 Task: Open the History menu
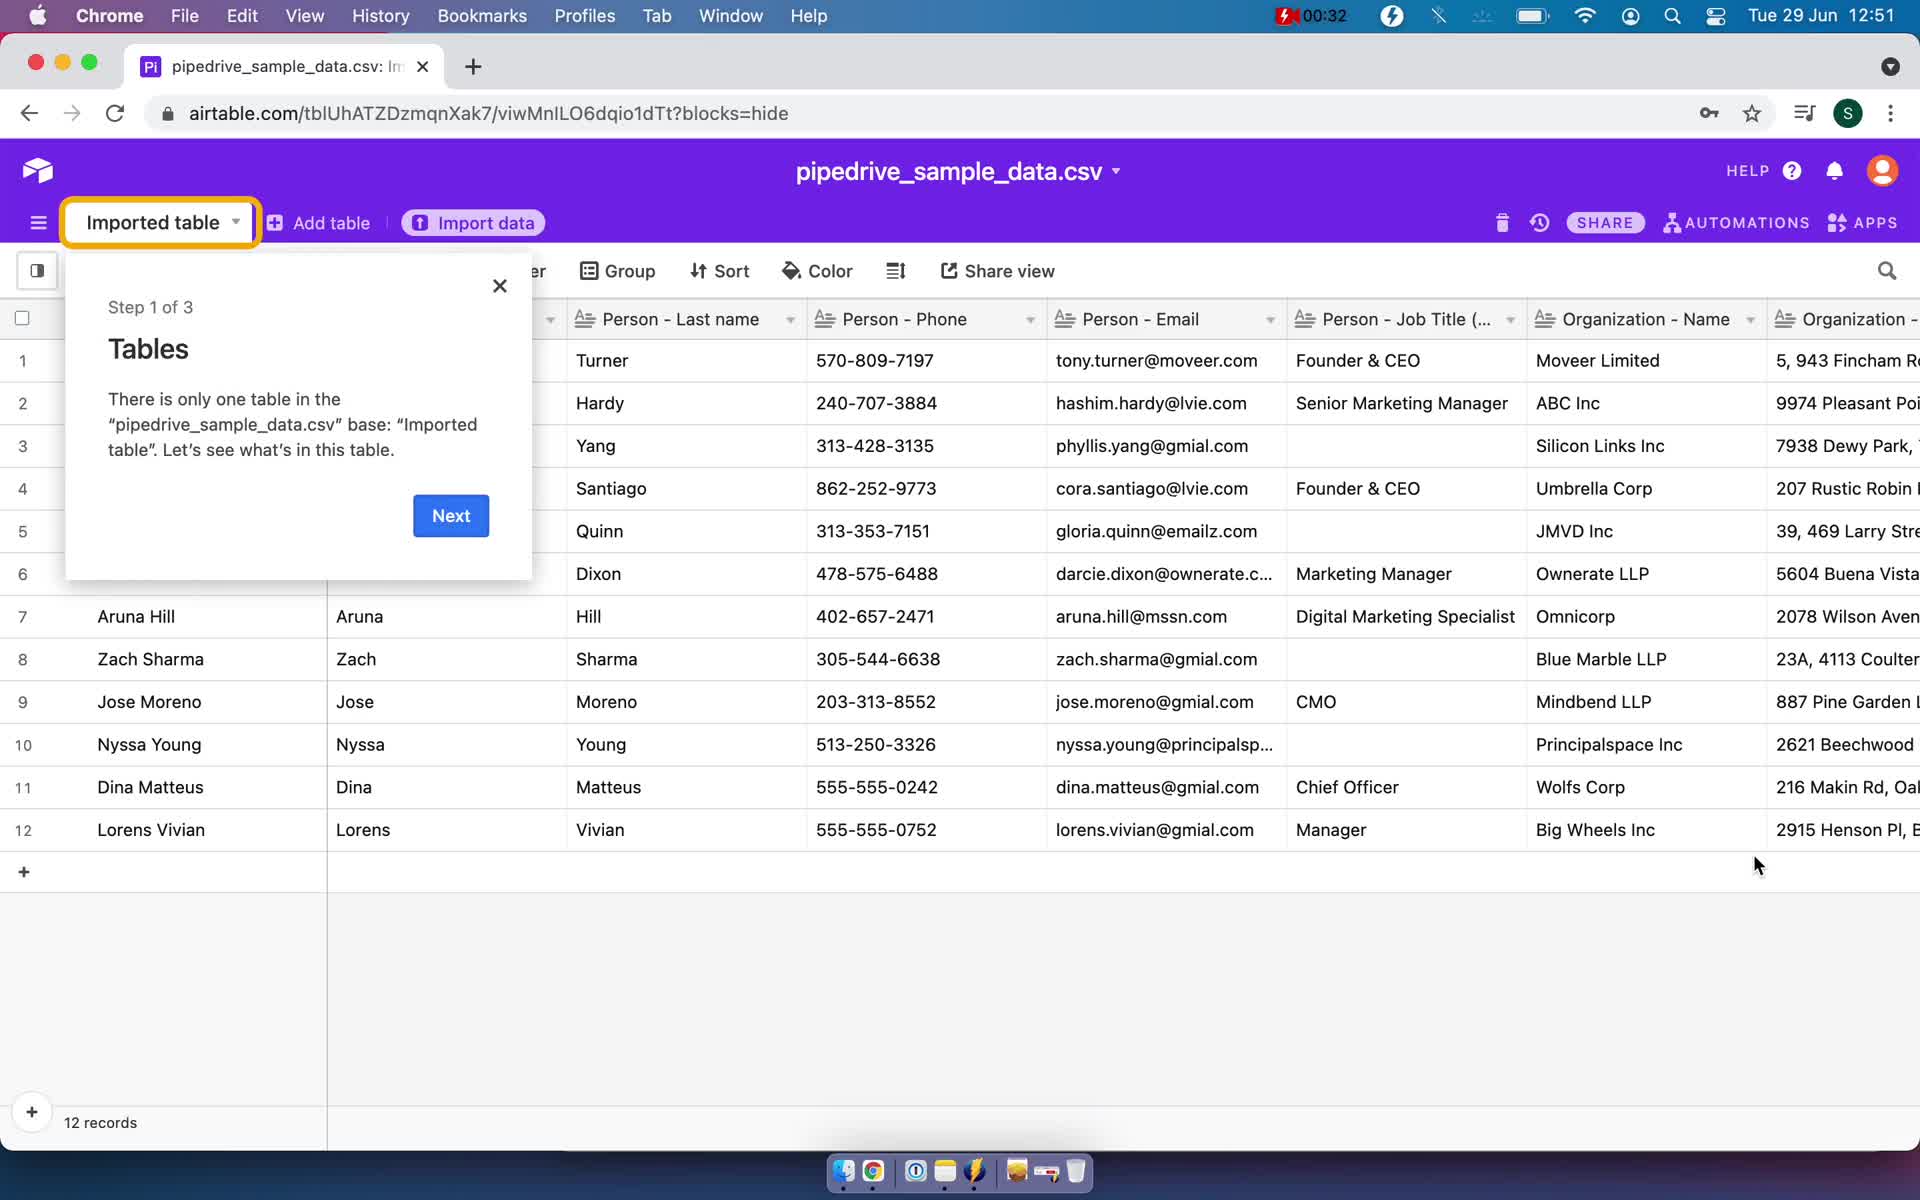click(380, 16)
